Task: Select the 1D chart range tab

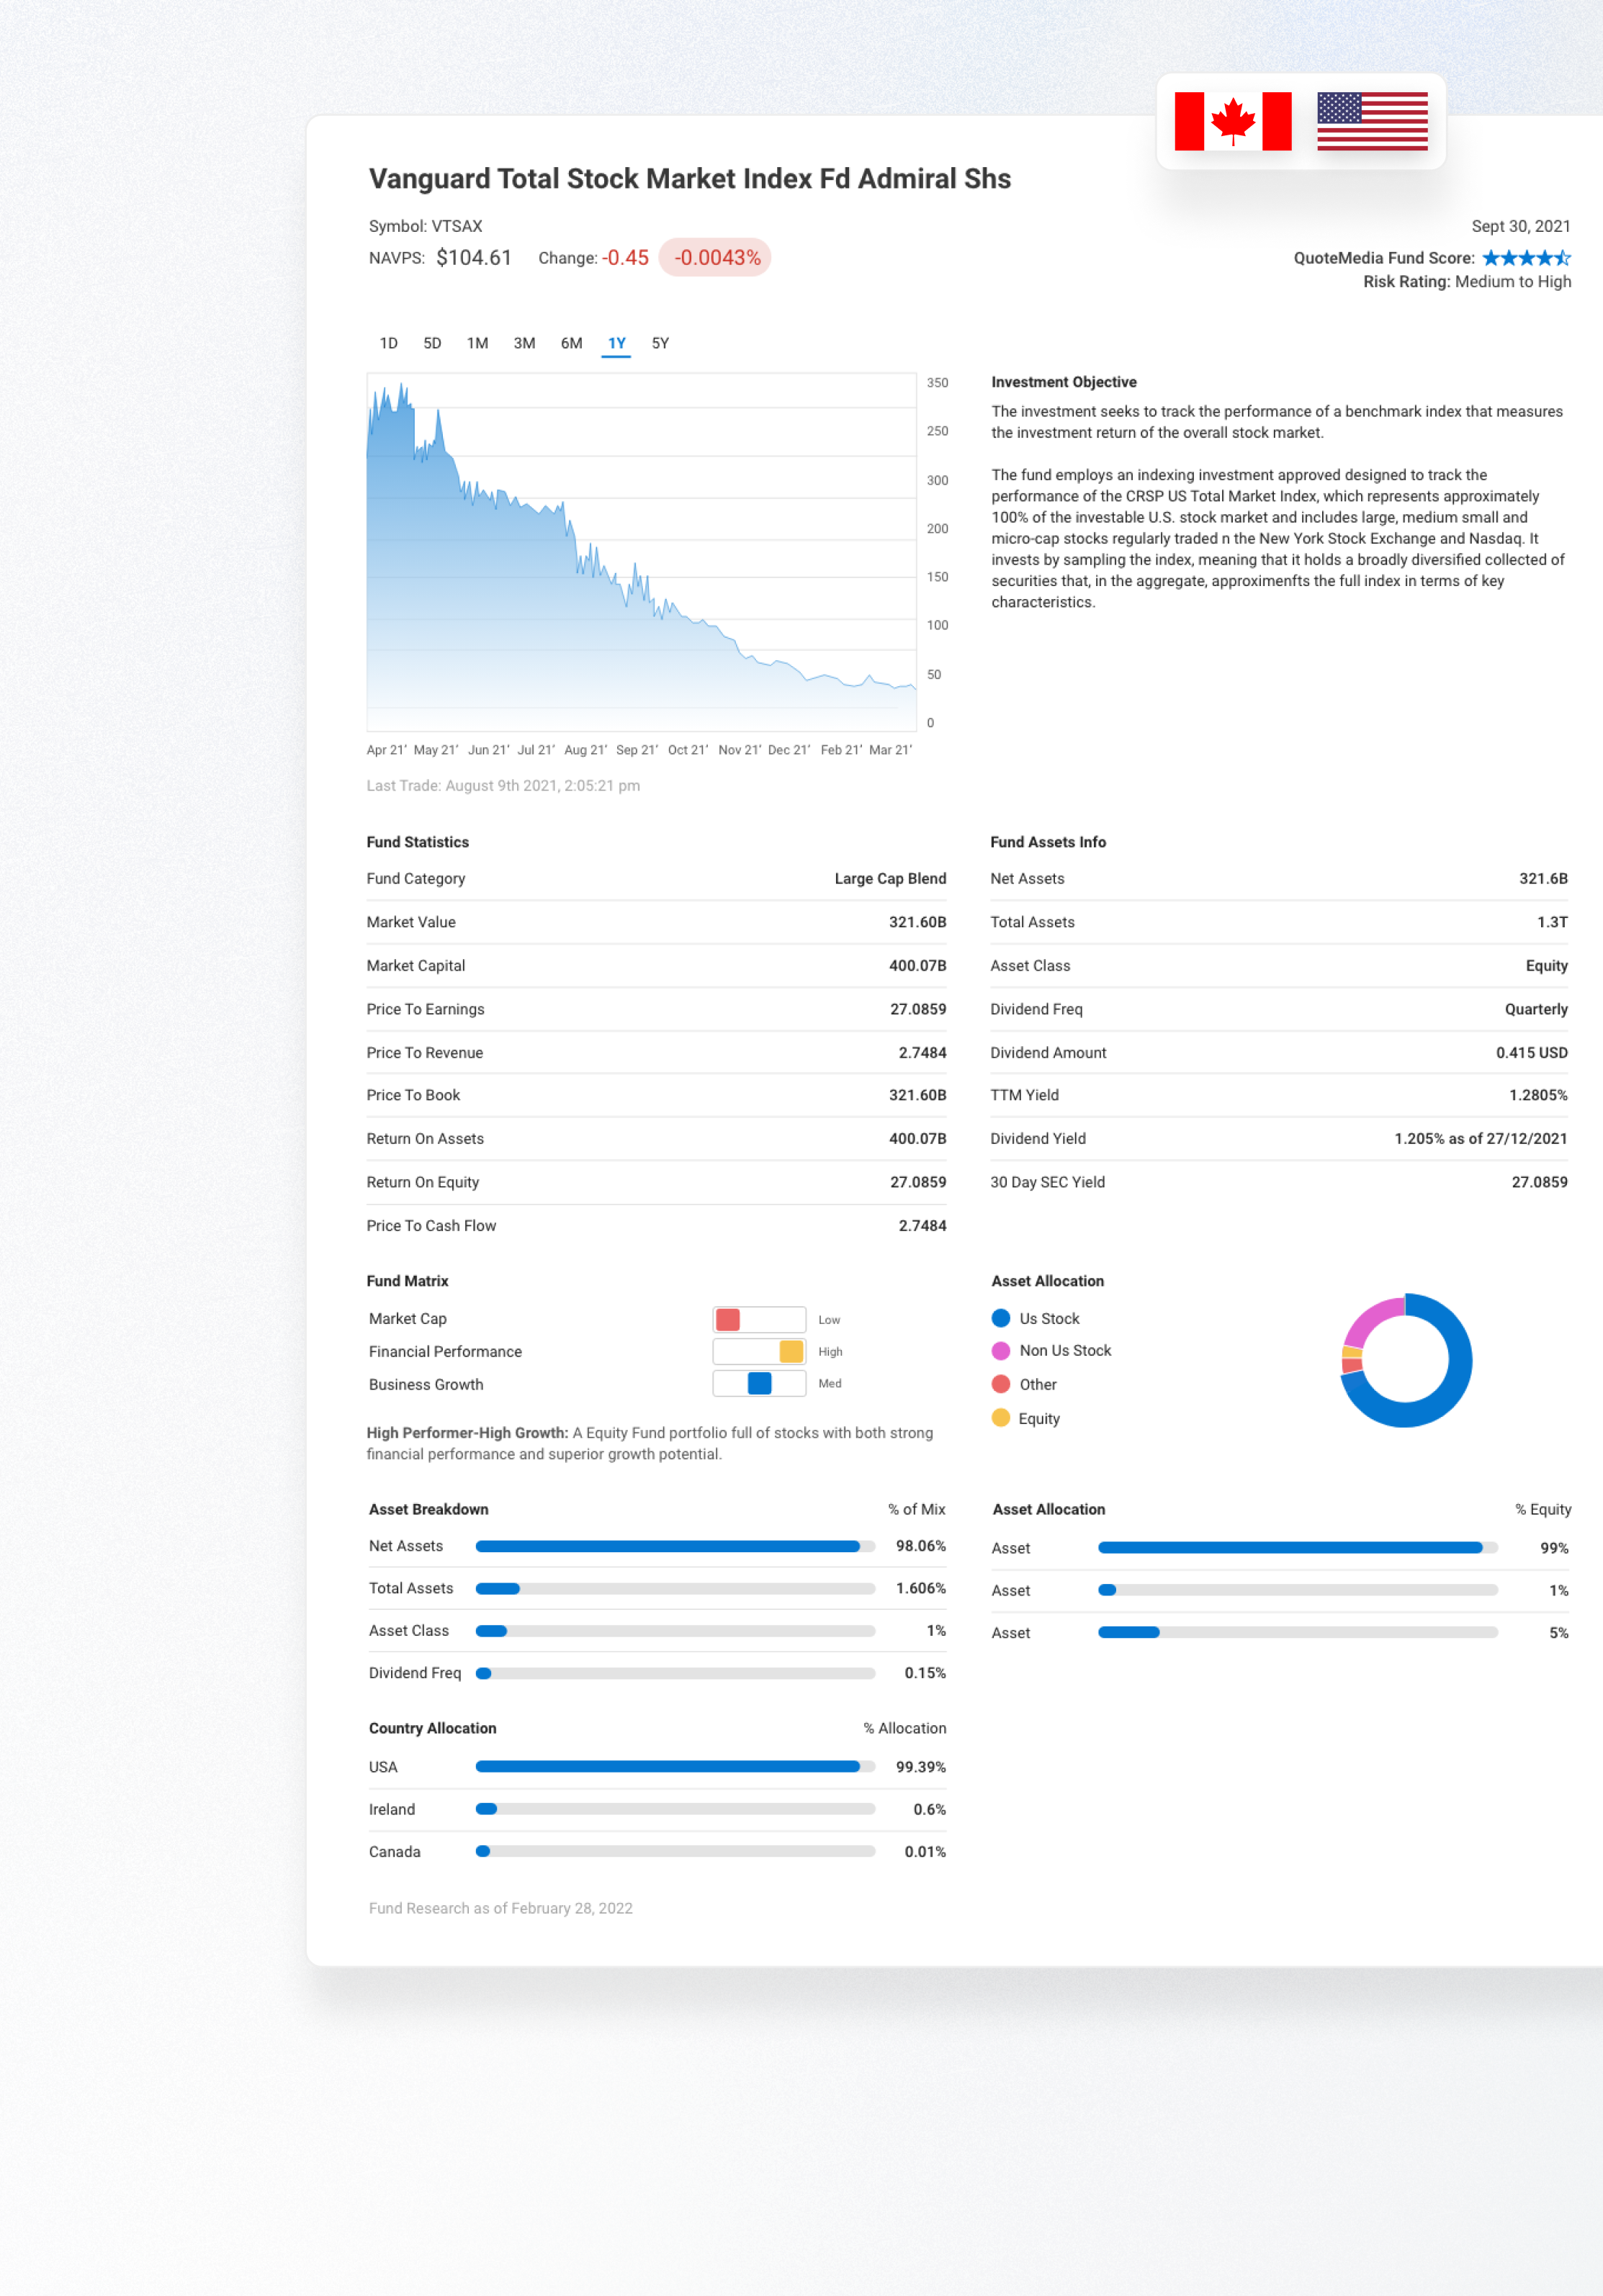Action: (388, 343)
